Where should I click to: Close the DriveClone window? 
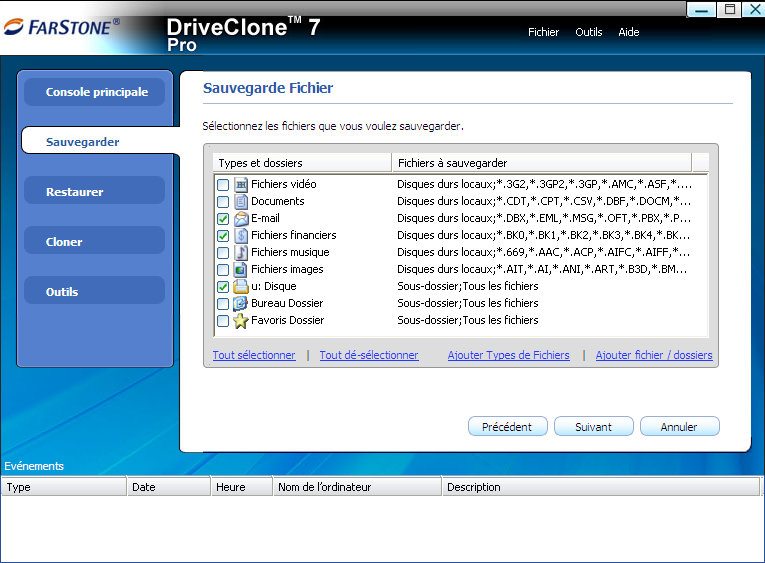pos(754,9)
